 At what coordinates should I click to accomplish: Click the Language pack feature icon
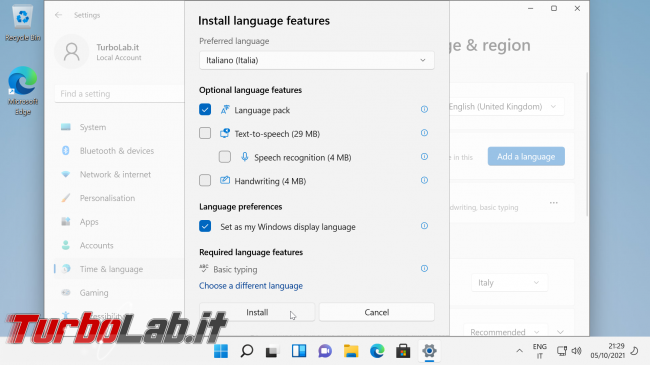coord(225,110)
